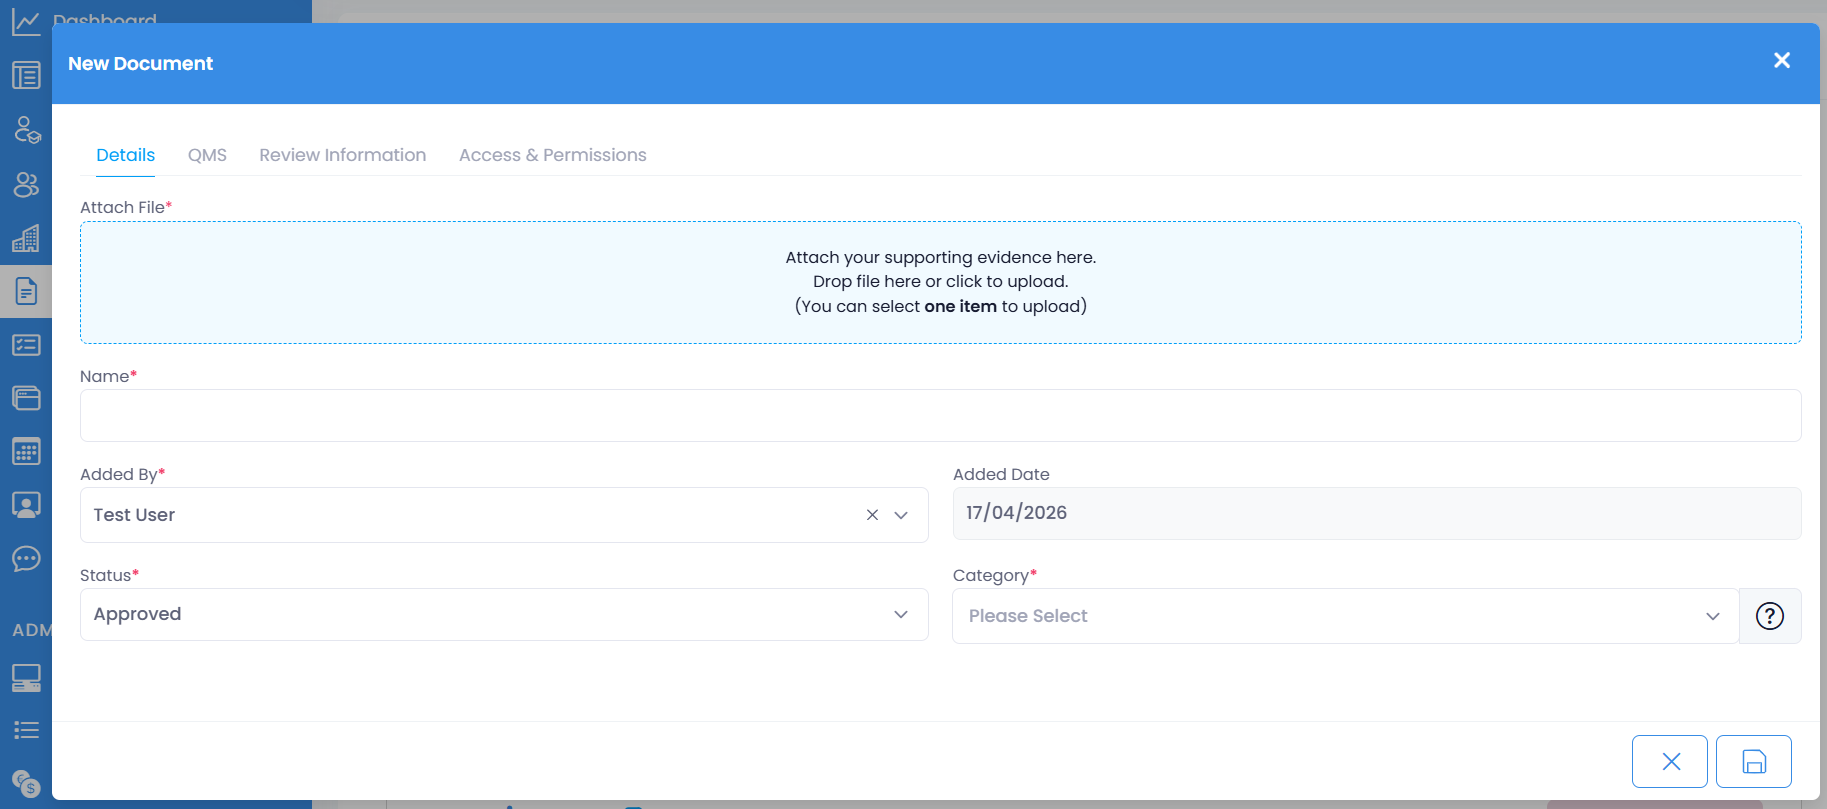Click the Name input field
The width and height of the screenshot is (1827, 809).
pyautogui.click(x=940, y=415)
